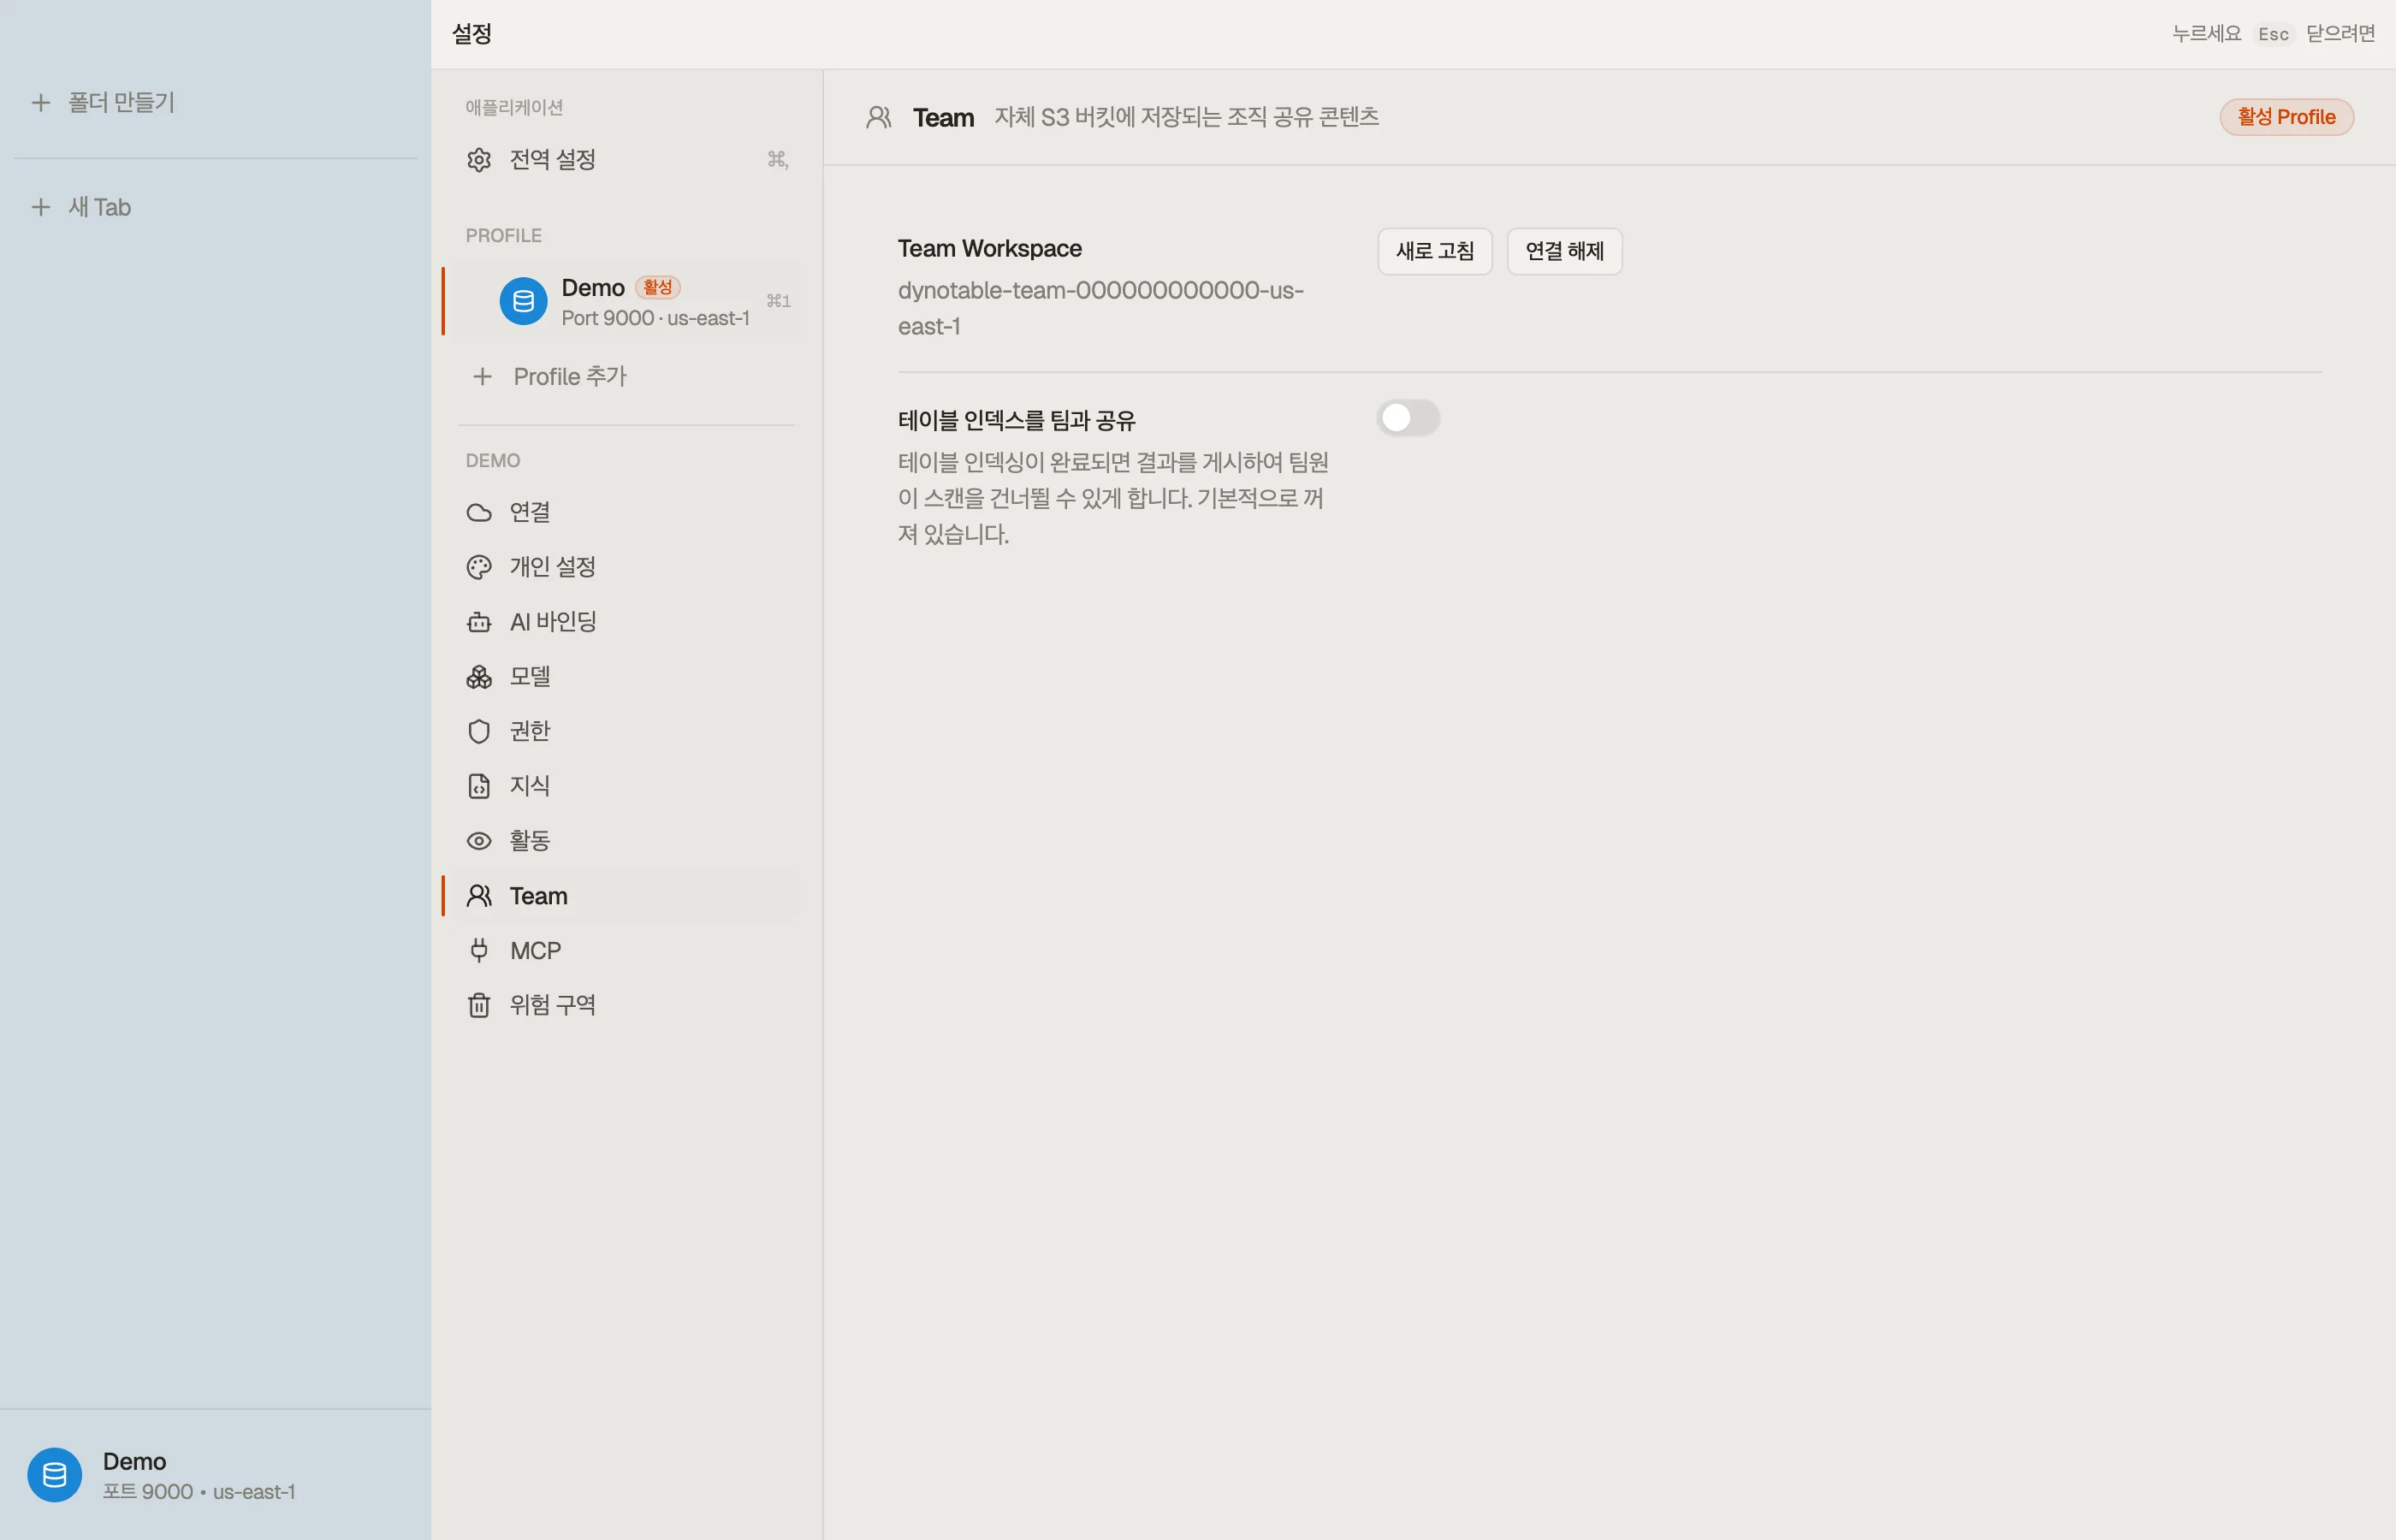This screenshot has width=2396, height=1540.
Task: Select the Demo profile entry
Action: point(622,301)
